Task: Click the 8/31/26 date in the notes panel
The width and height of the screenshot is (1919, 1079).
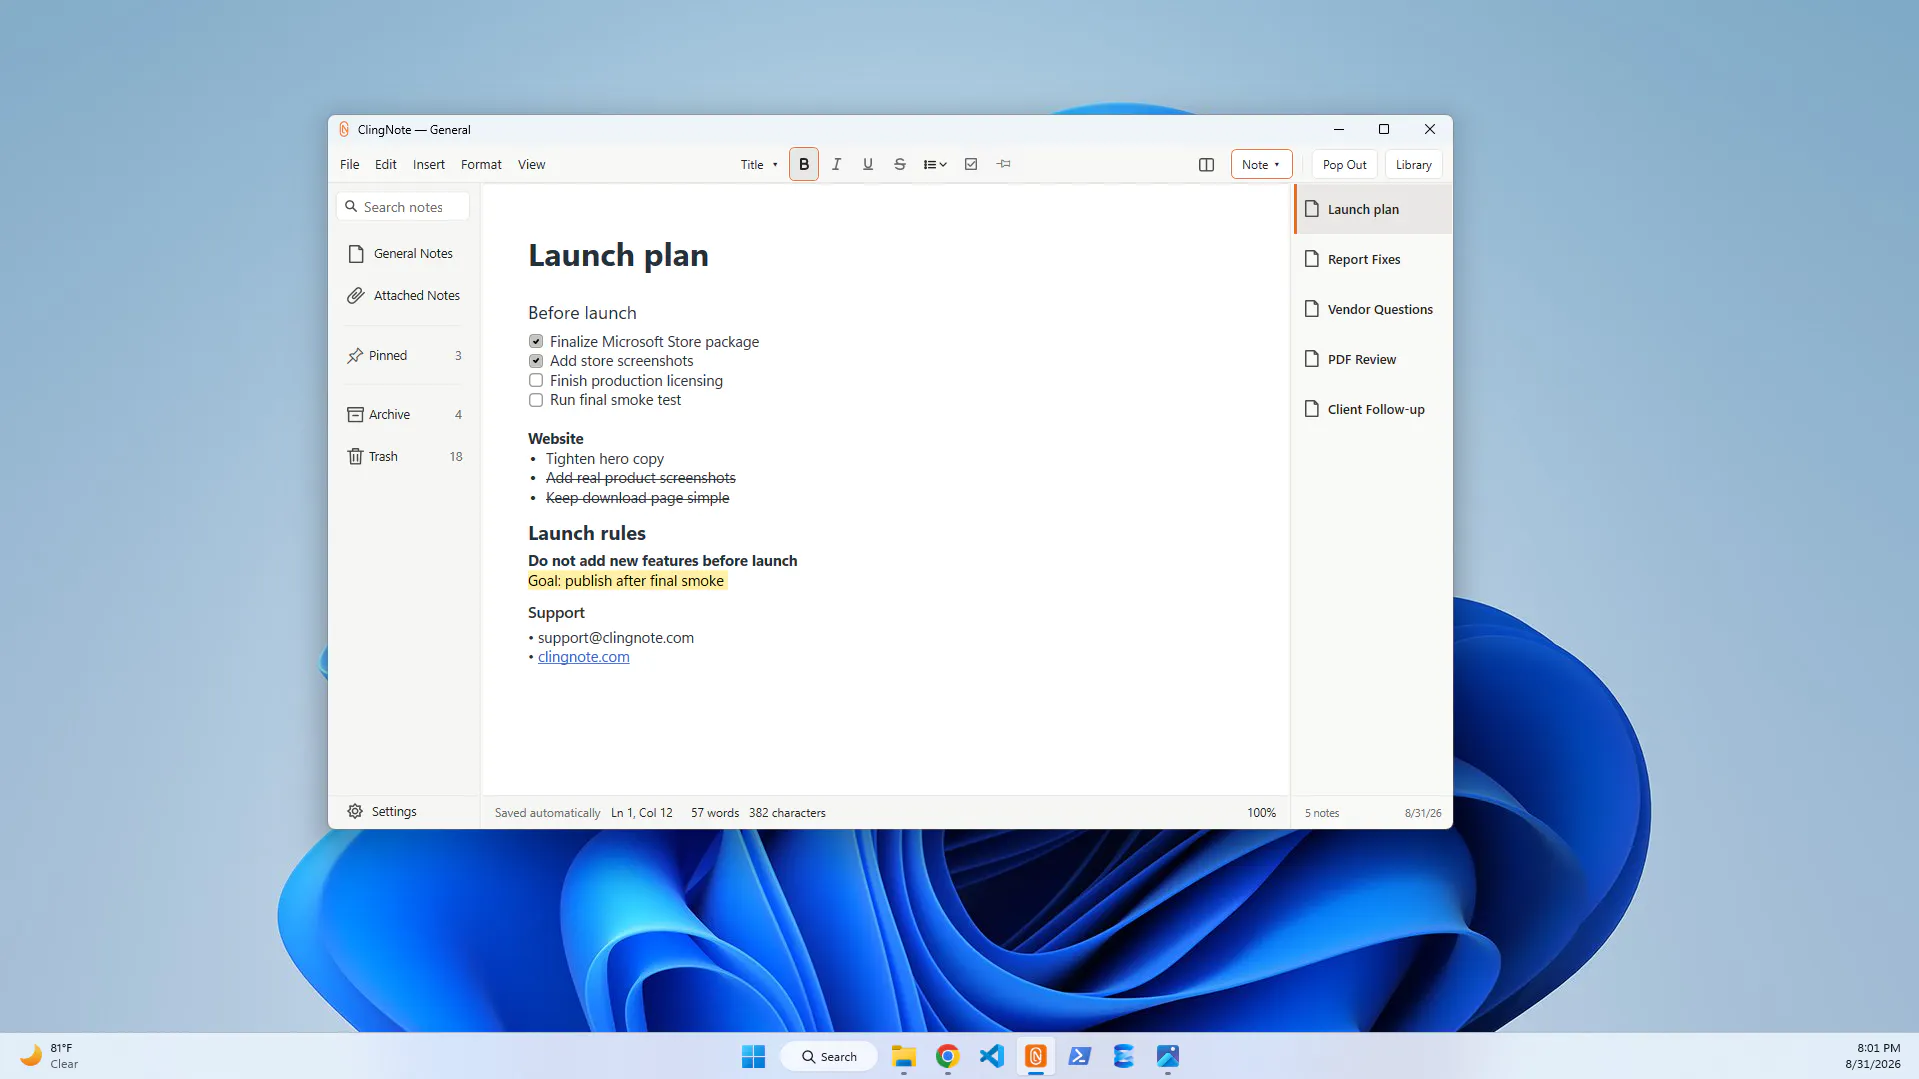Action: click(1423, 813)
